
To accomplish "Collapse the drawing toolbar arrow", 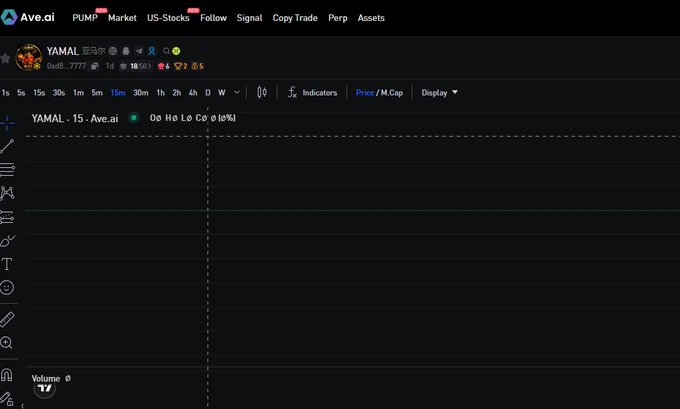I will tap(23, 406).
